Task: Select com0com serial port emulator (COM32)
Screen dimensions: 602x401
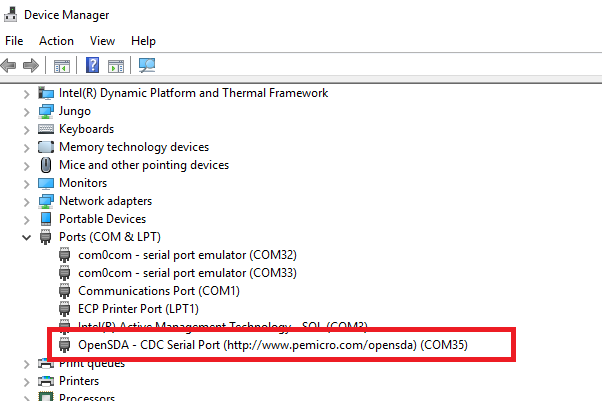Action: (187, 255)
